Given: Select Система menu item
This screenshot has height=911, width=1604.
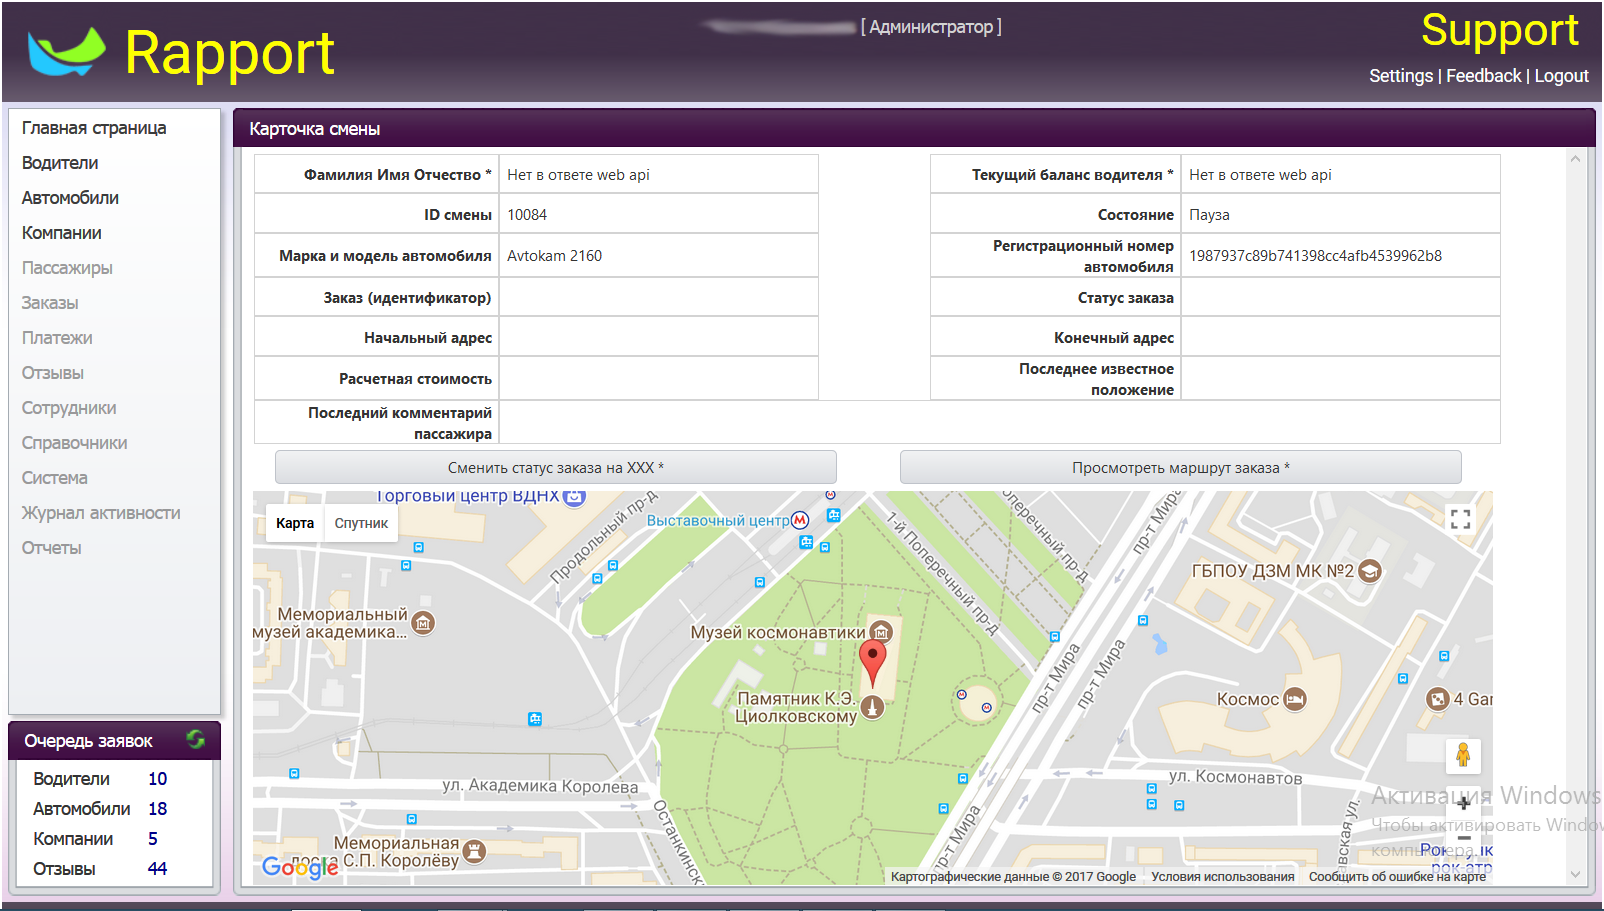Looking at the screenshot, I should (55, 478).
